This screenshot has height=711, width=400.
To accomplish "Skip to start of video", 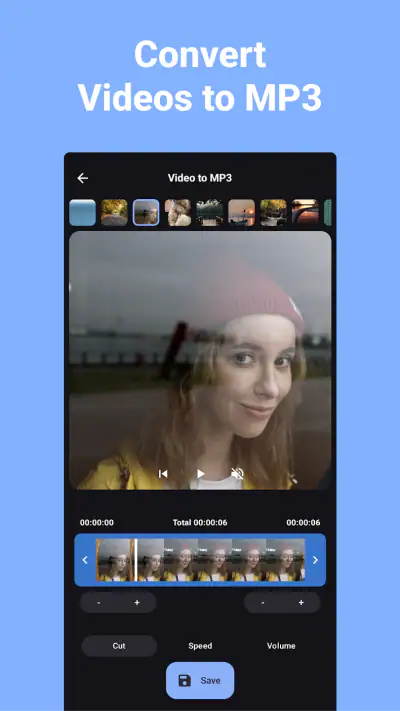I will pos(163,474).
